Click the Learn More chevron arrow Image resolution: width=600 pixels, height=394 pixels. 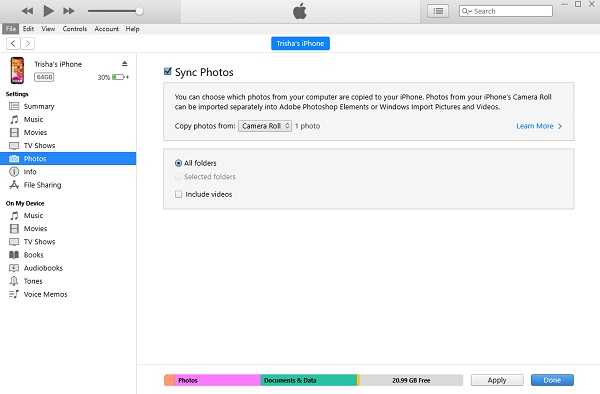(560, 126)
